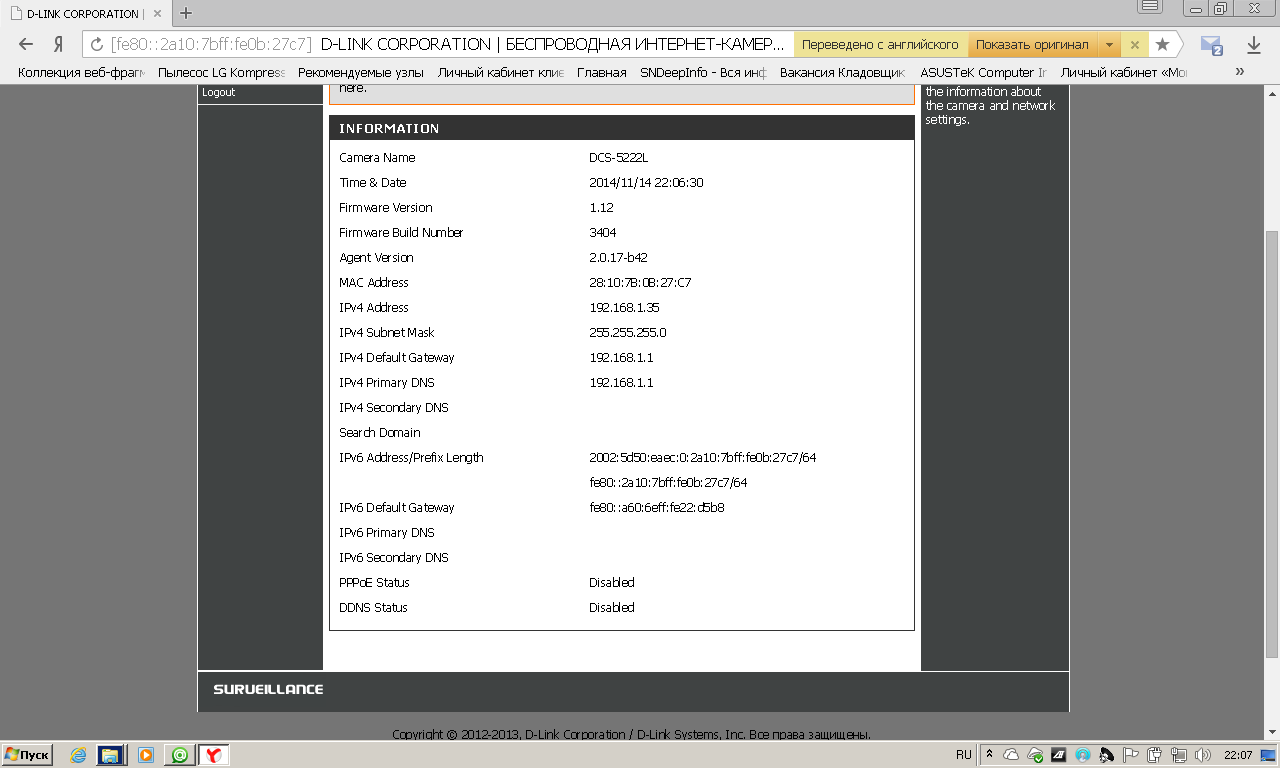This screenshot has height=768, width=1280.
Task: Open the Yandex home button
Action: pos(58,45)
